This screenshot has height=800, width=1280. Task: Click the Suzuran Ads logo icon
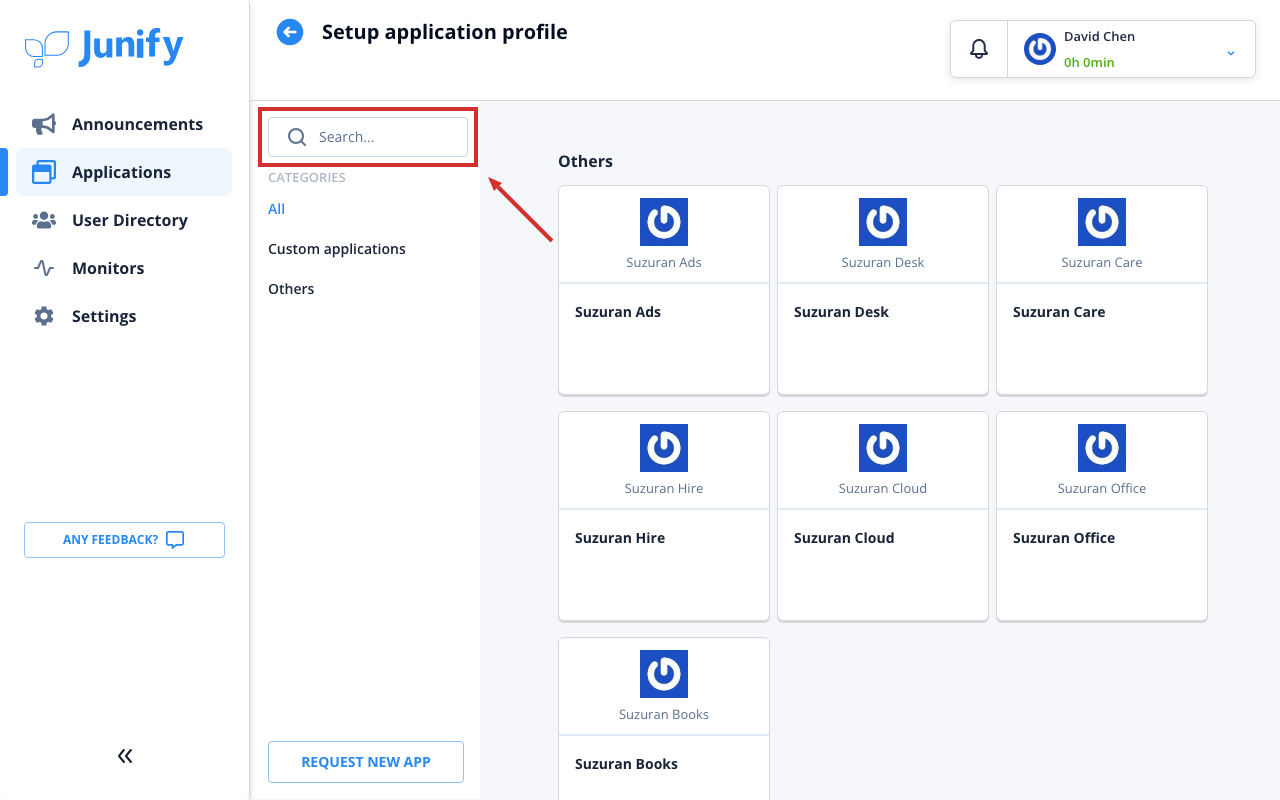coord(664,222)
